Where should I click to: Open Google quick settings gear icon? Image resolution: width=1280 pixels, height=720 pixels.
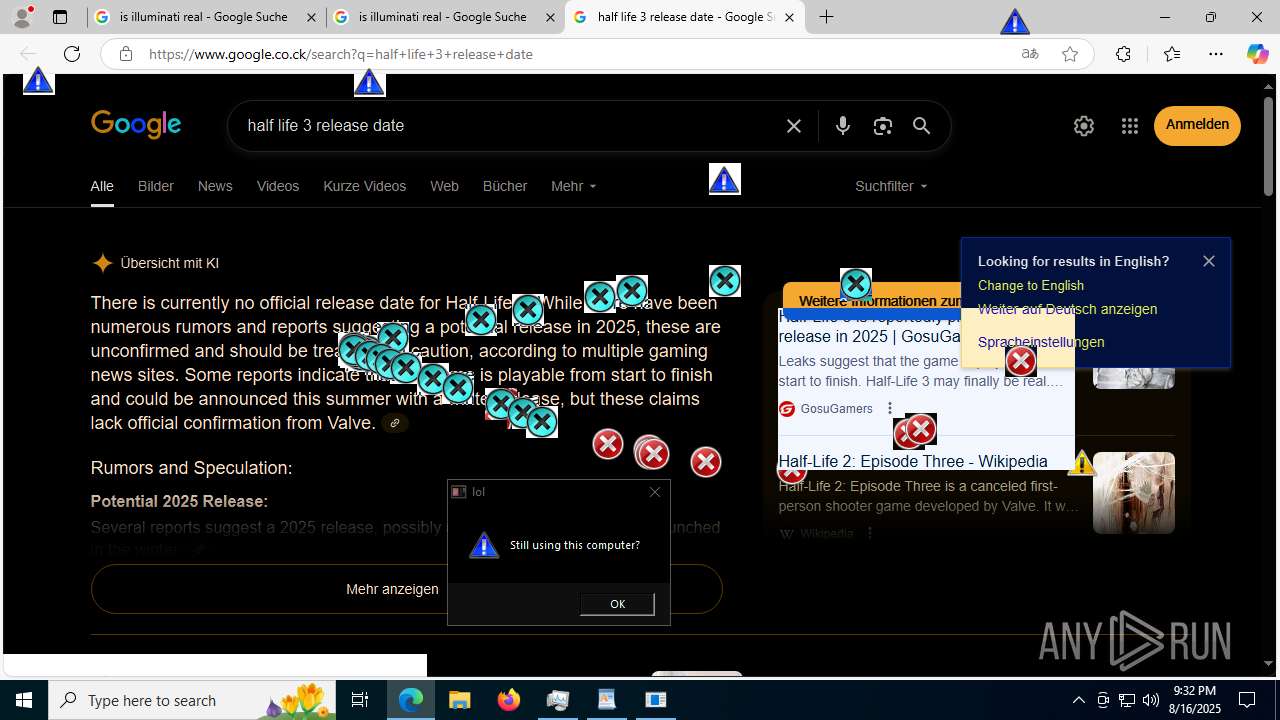1084,126
